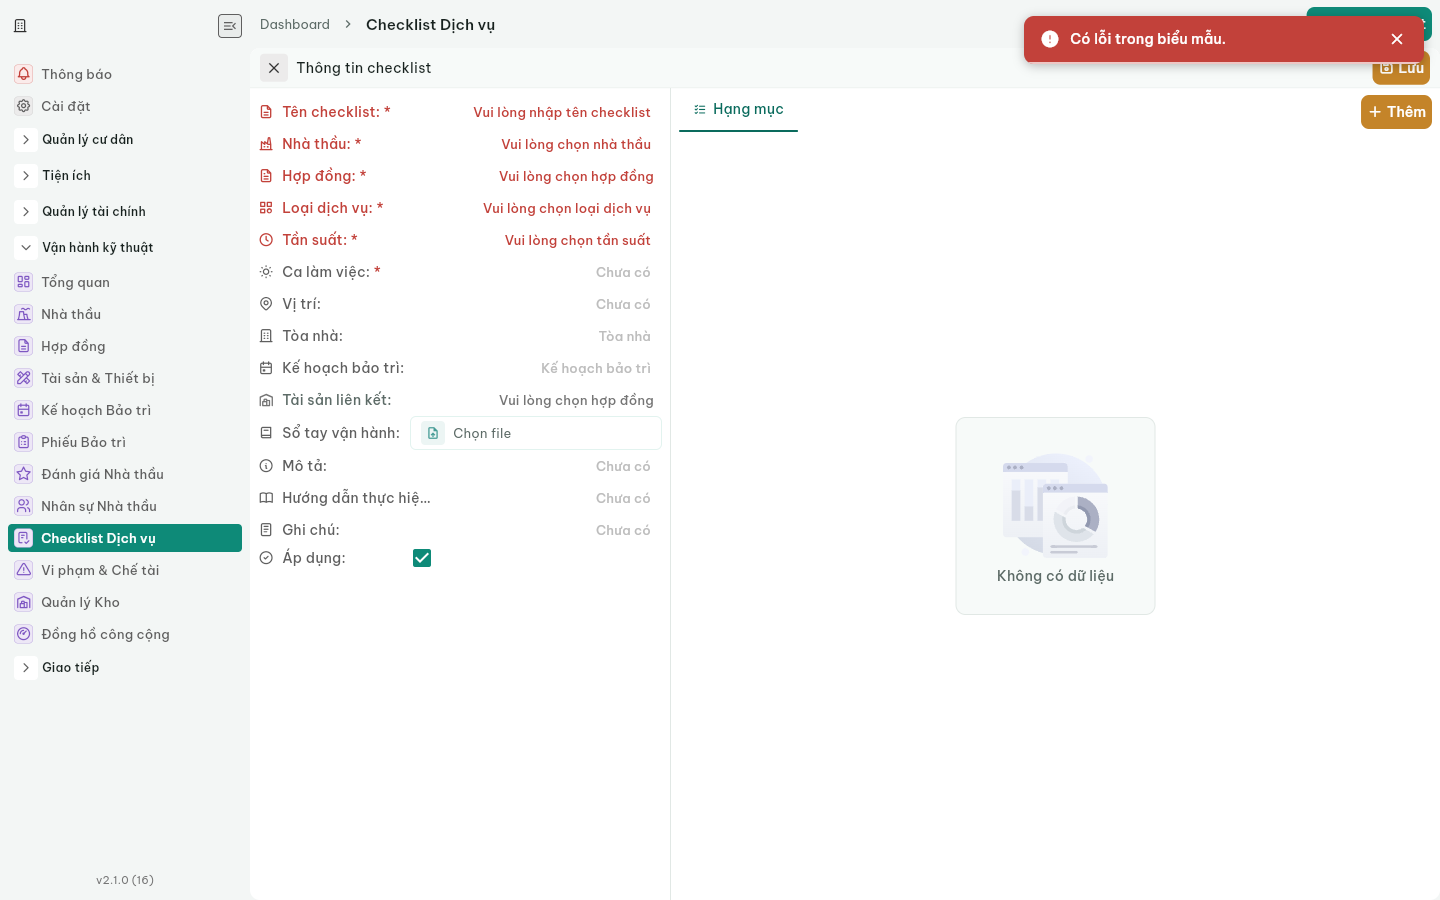Close the Thông tin checklist panel
Image resolution: width=1440 pixels, height=900 pixels.
(274, 68)
